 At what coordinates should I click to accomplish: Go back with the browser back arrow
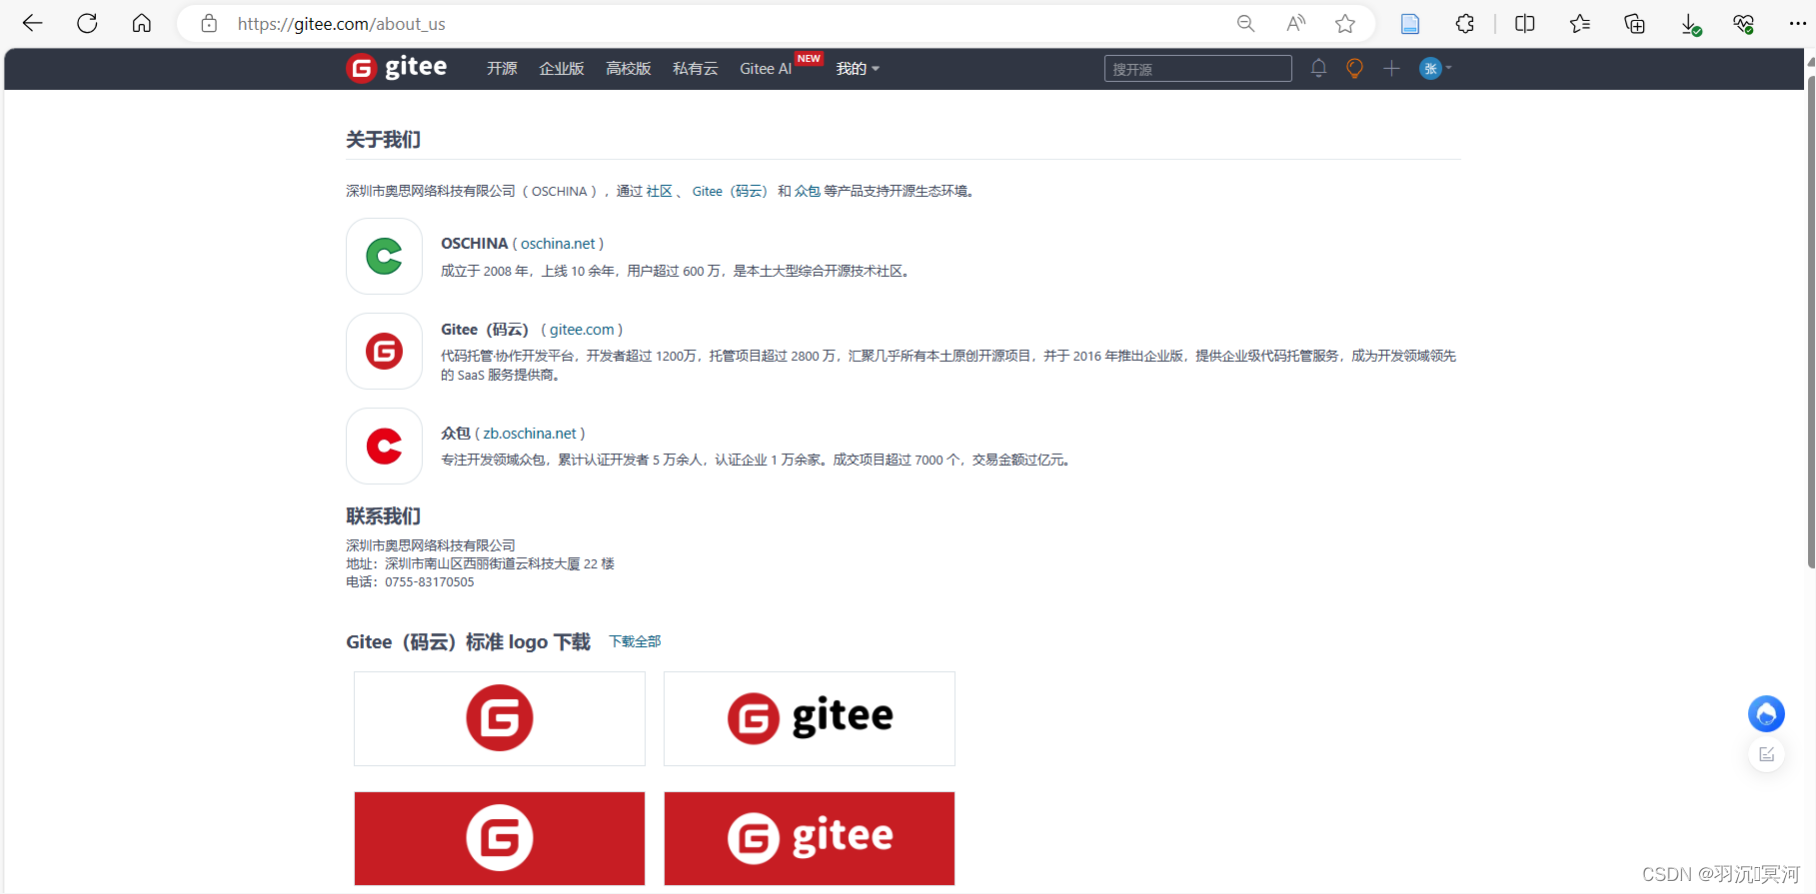tap(32, 23)
